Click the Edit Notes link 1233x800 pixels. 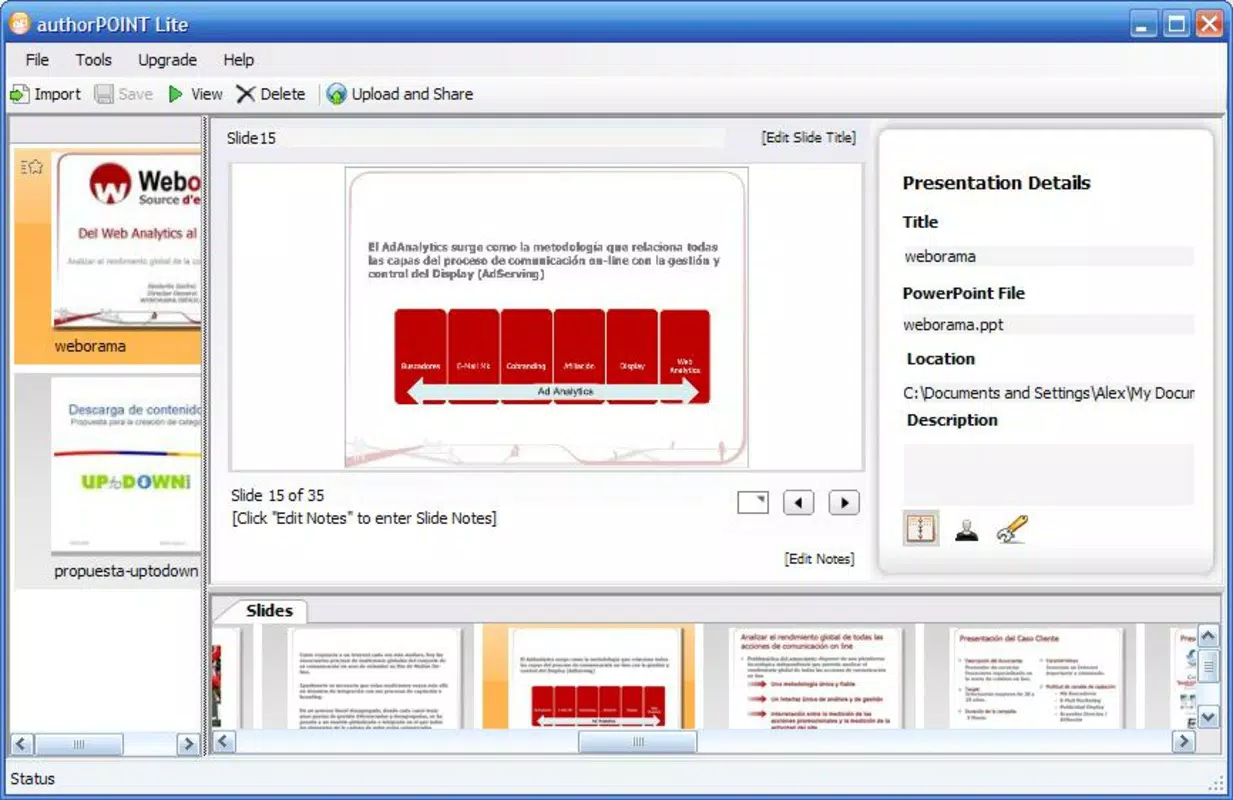click(x=820, y=559)
